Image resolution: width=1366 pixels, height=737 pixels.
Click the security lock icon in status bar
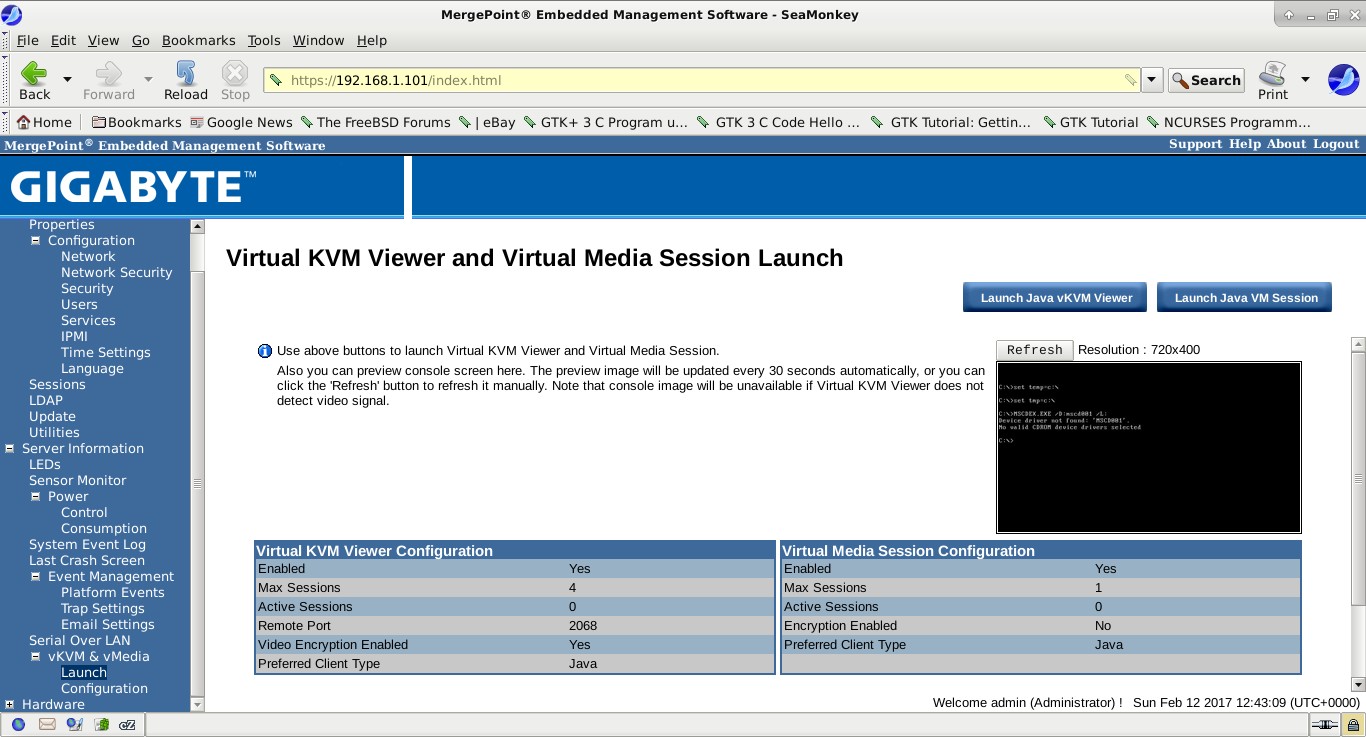coord(1352,725)
